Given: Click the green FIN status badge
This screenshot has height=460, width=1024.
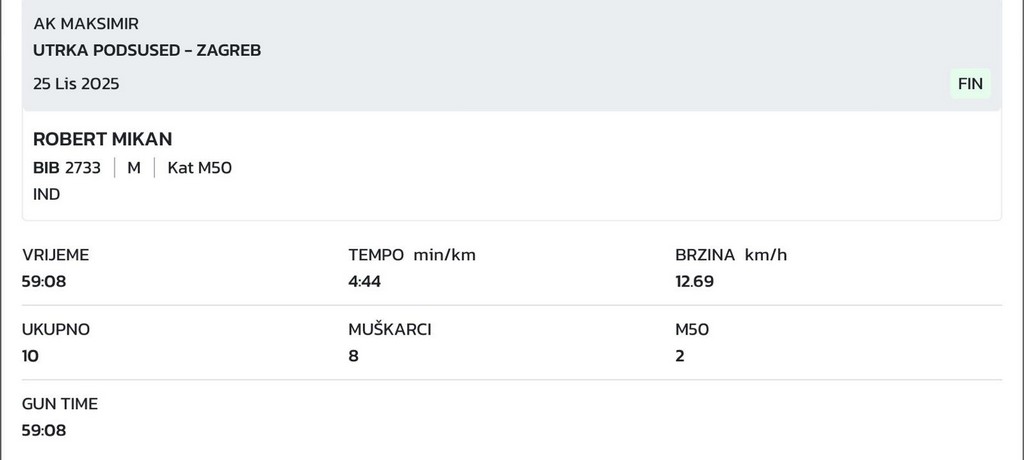Looking at the screenshot, I should [x=970, y=84].
